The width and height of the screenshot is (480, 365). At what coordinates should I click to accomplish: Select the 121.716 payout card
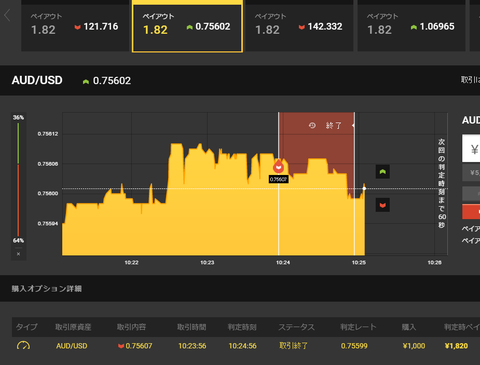pos(75,28)
